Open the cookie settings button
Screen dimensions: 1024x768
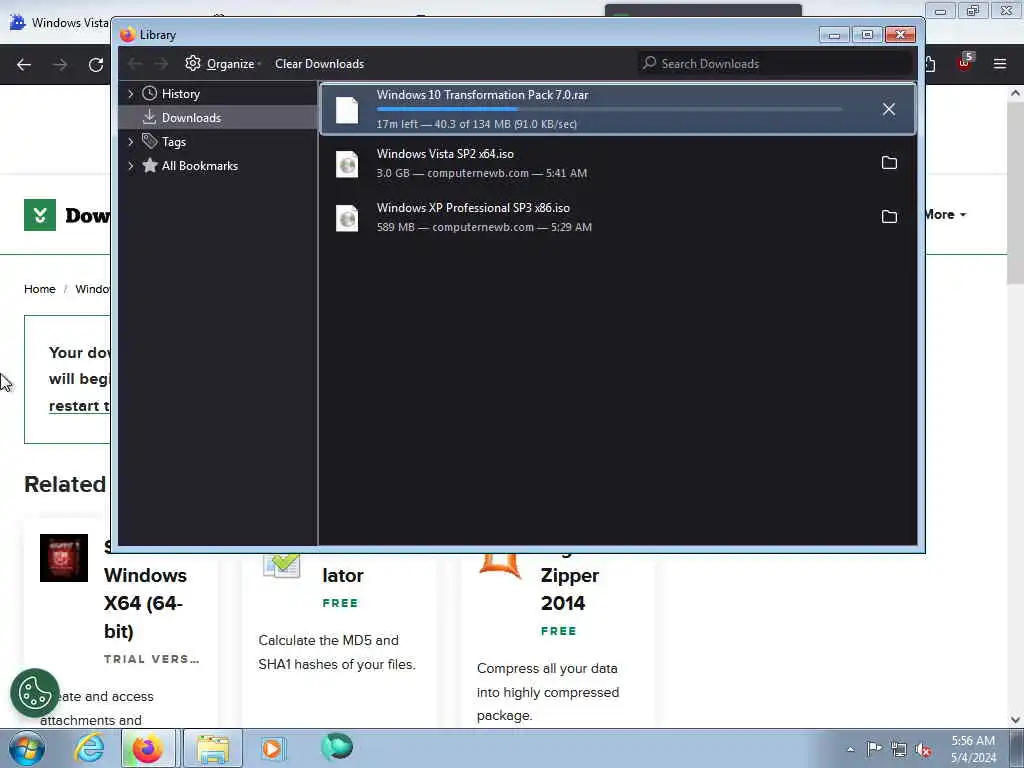pyautogui.click(x=35, y=693)
